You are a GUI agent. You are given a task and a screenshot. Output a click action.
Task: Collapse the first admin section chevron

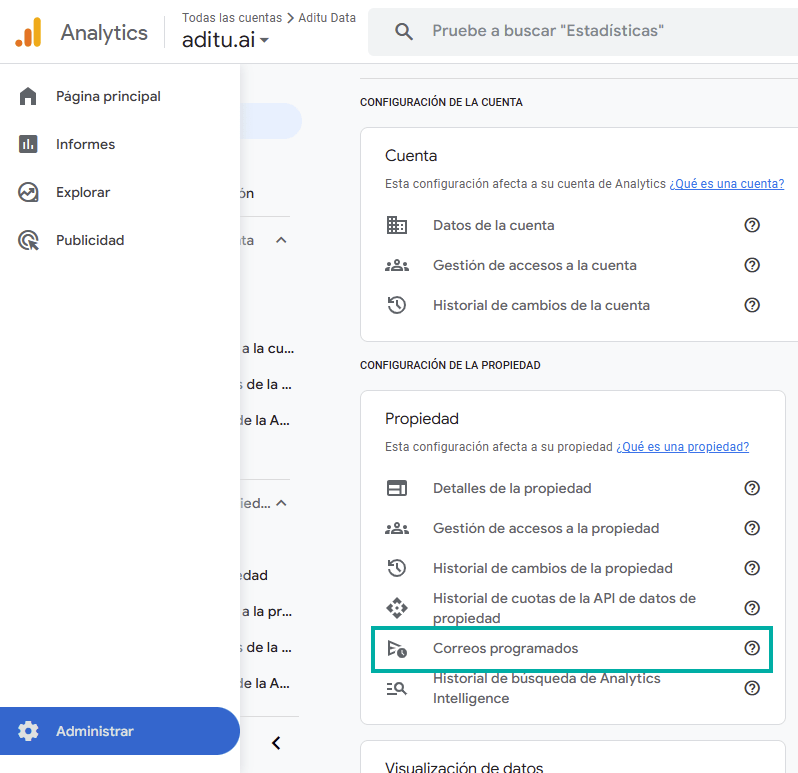[x=281, y=240]
